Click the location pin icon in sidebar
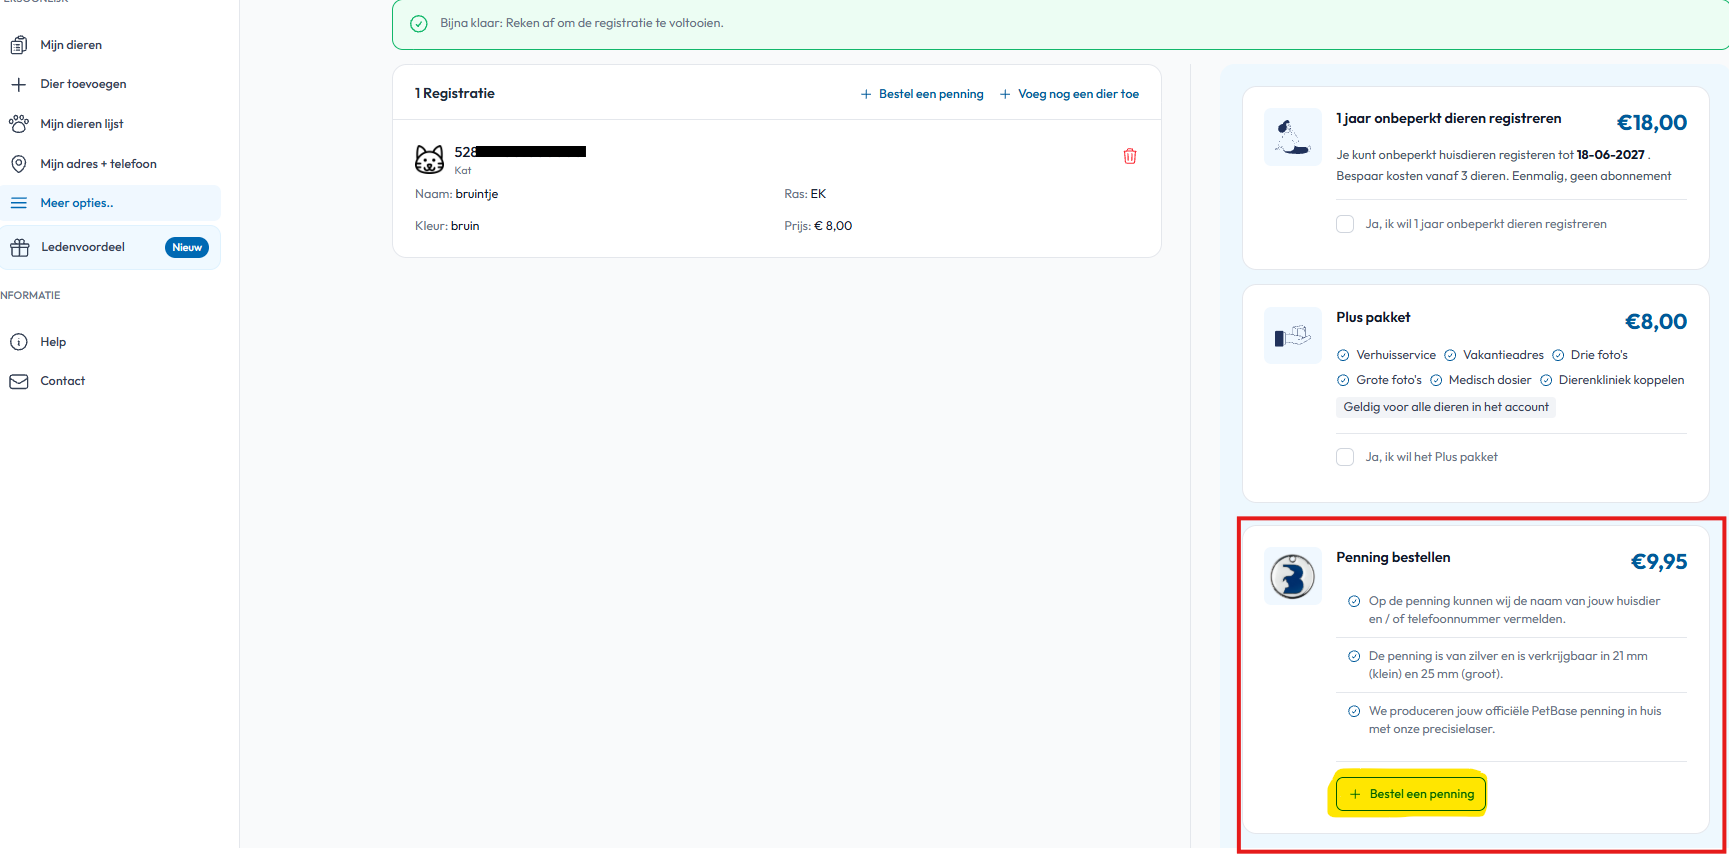This screenshot has height=854, width=1729. click(19, 164)
